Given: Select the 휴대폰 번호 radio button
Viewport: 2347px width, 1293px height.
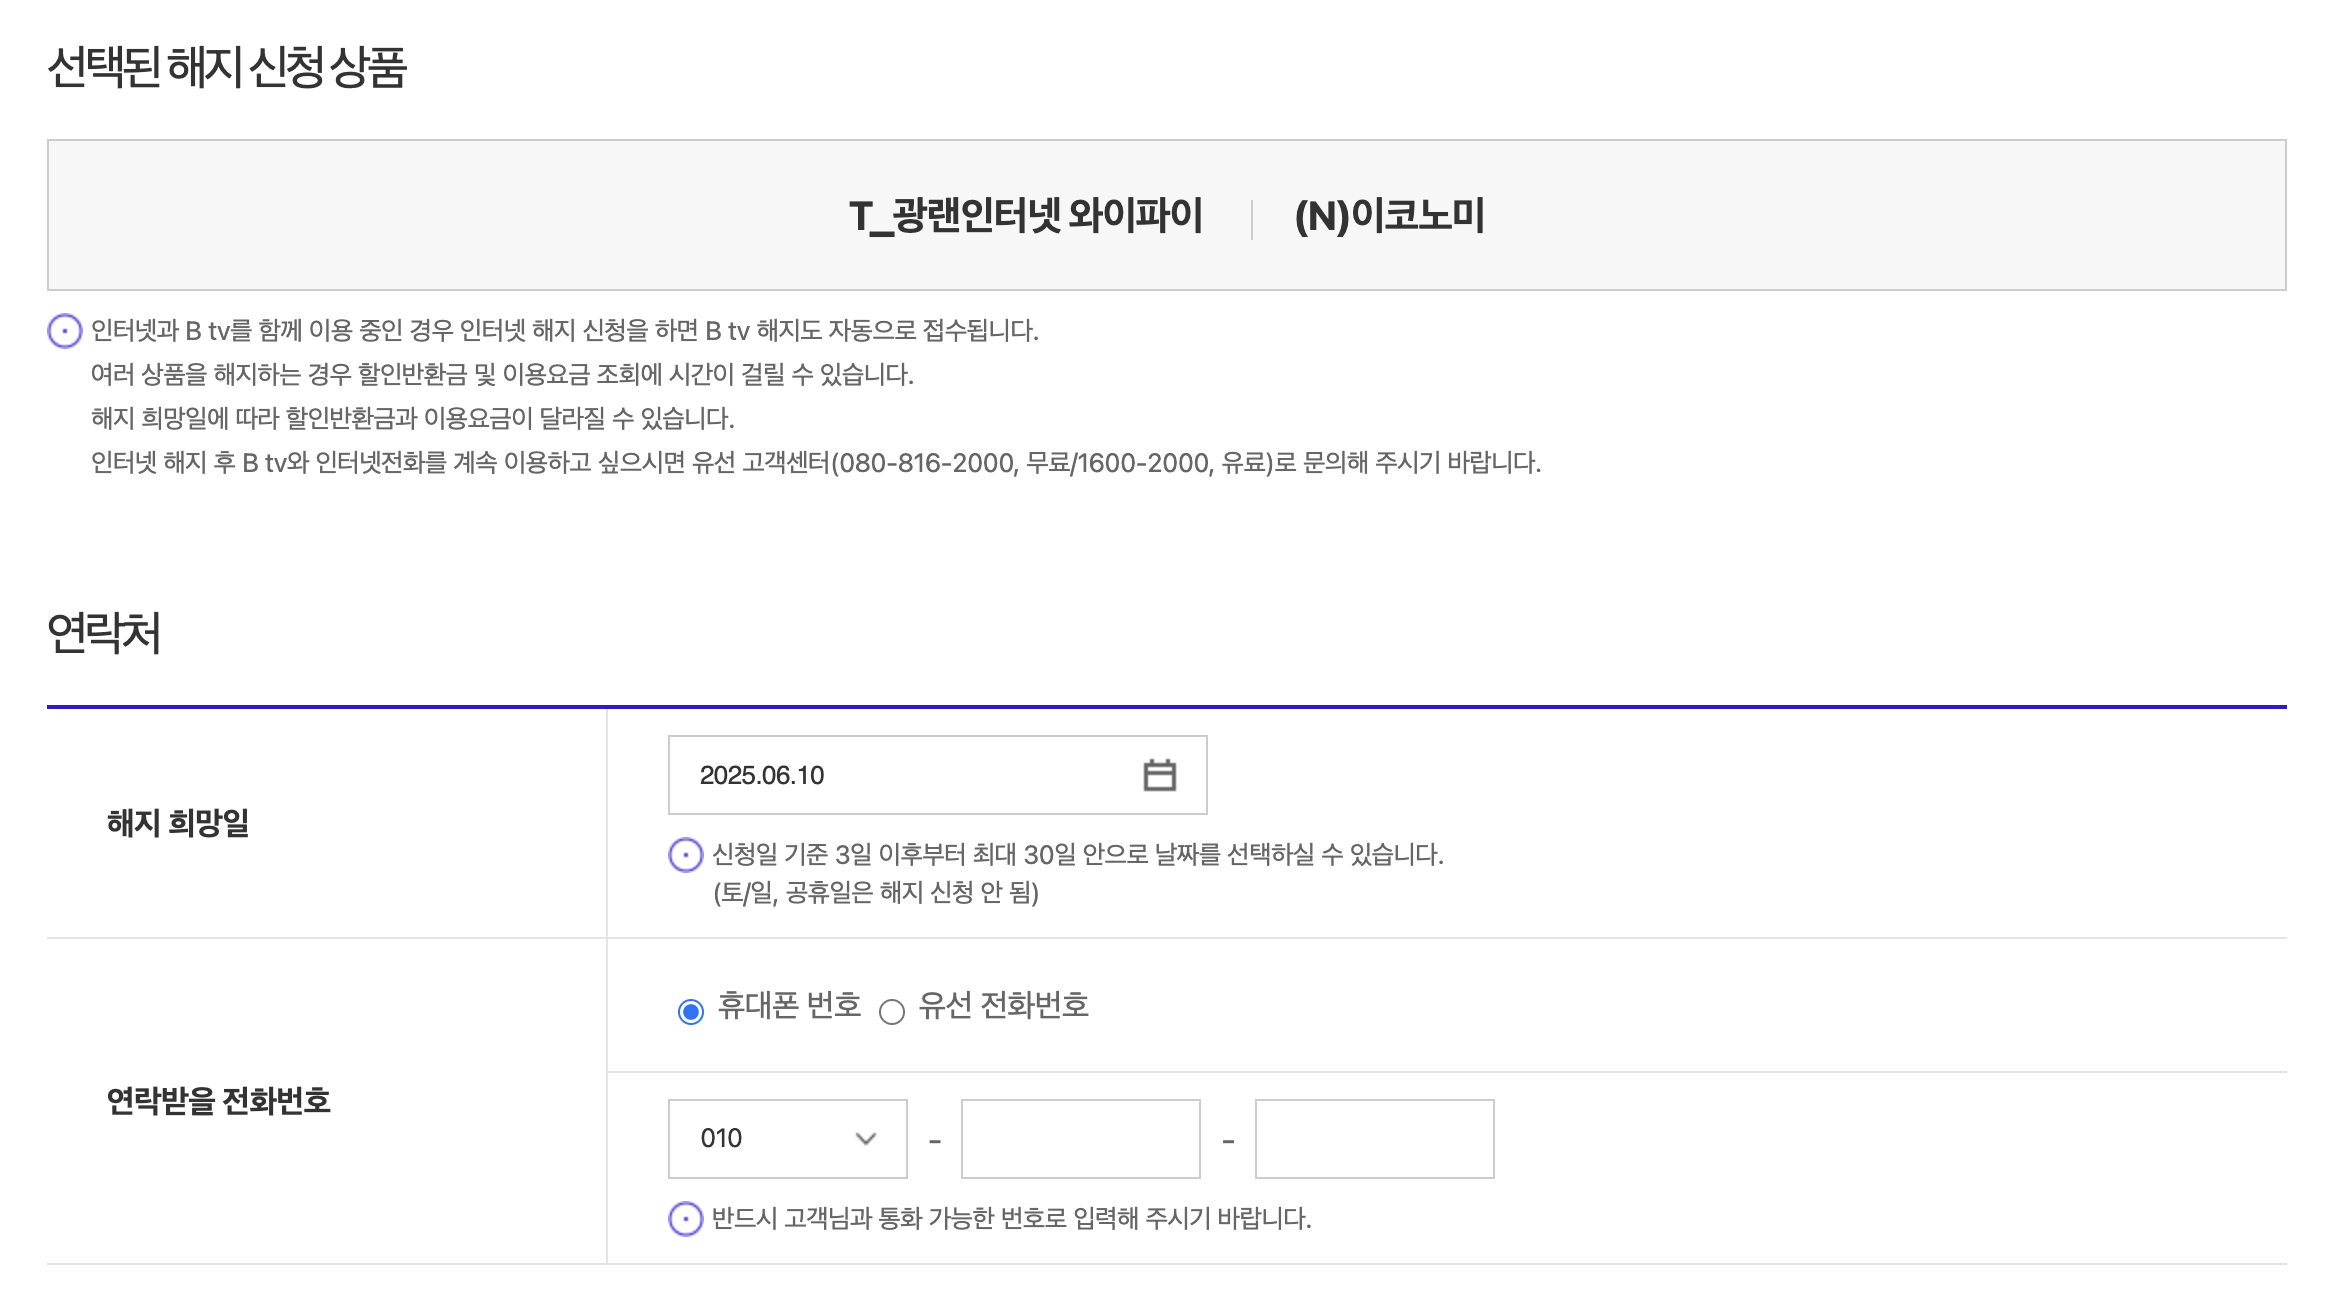Looking at the screenshot, I should point(690,1012).
